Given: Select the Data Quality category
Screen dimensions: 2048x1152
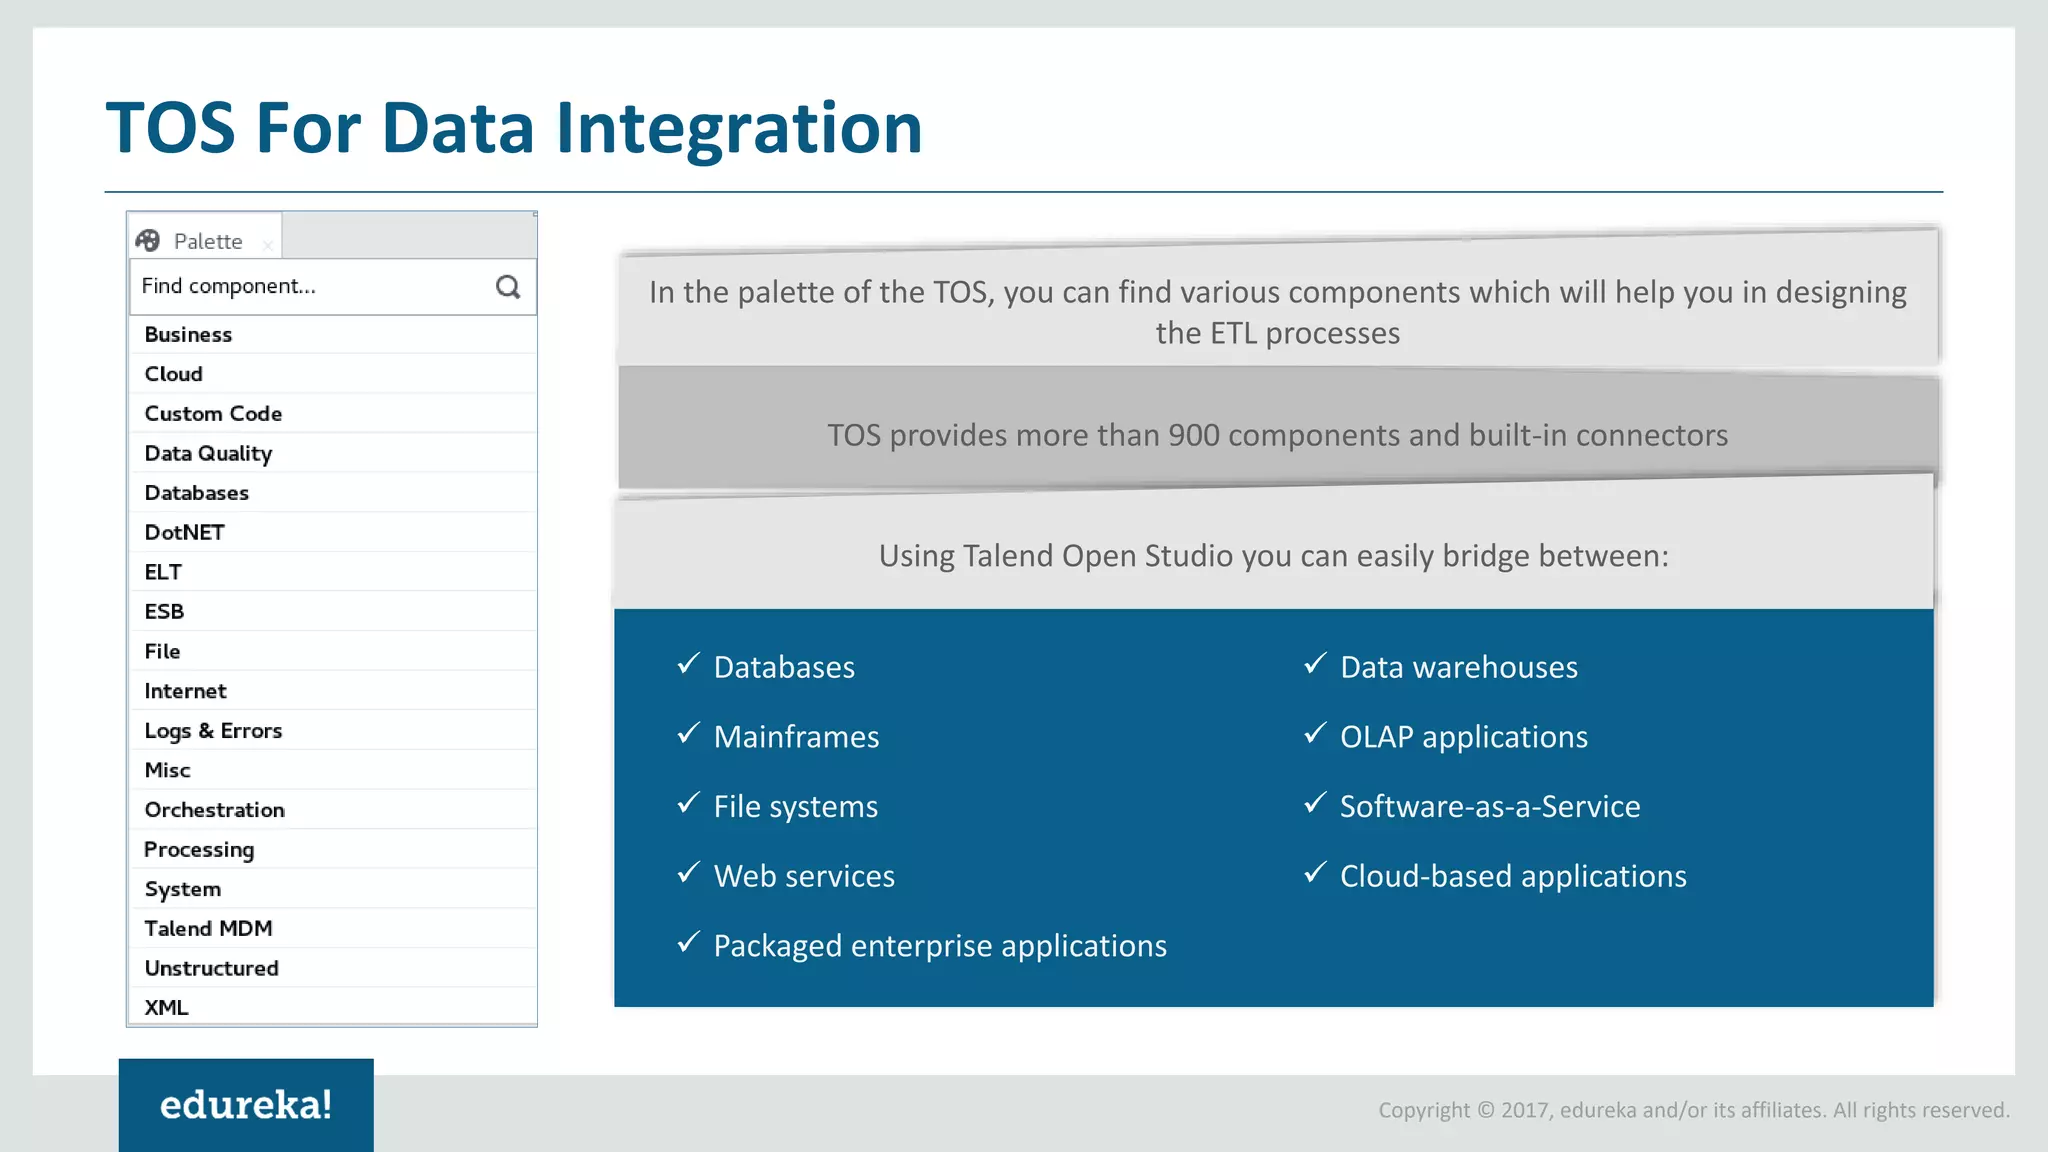Looking at the screenshot, I should [x=208, y=453].
